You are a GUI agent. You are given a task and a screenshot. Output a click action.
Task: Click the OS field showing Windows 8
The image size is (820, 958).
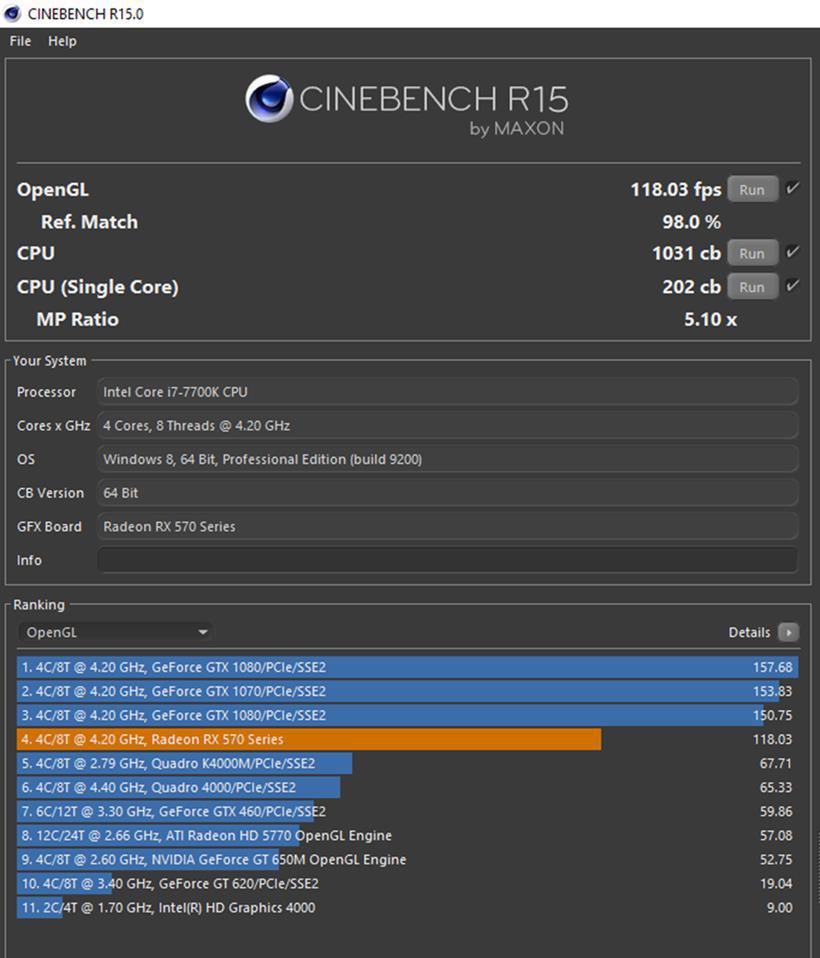[447, 459]
